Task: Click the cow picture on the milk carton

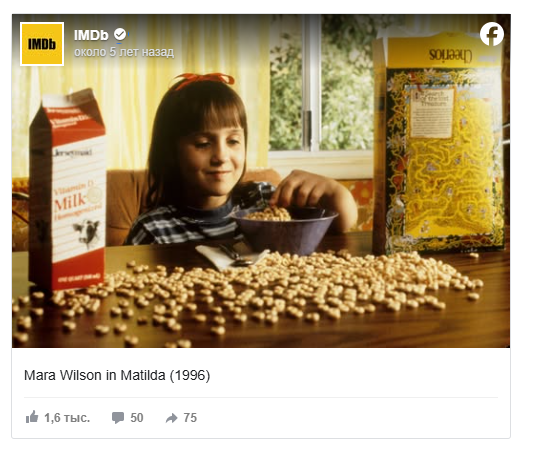Action: 87,232
